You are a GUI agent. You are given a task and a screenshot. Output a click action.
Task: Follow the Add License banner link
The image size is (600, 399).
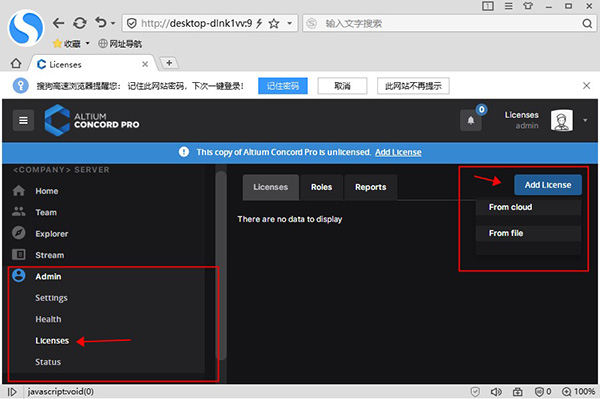(x=398, y=152)
